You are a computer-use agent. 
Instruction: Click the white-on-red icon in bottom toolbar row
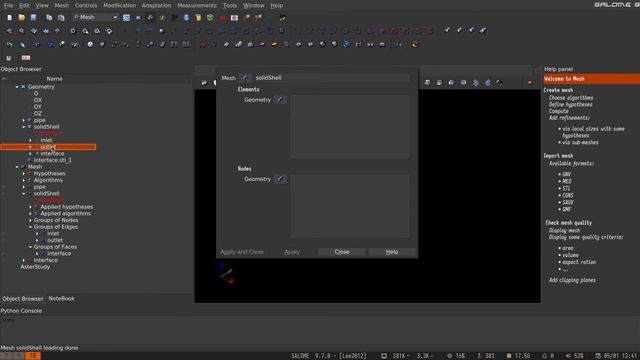pyautogui.click(x=26, y=58)
